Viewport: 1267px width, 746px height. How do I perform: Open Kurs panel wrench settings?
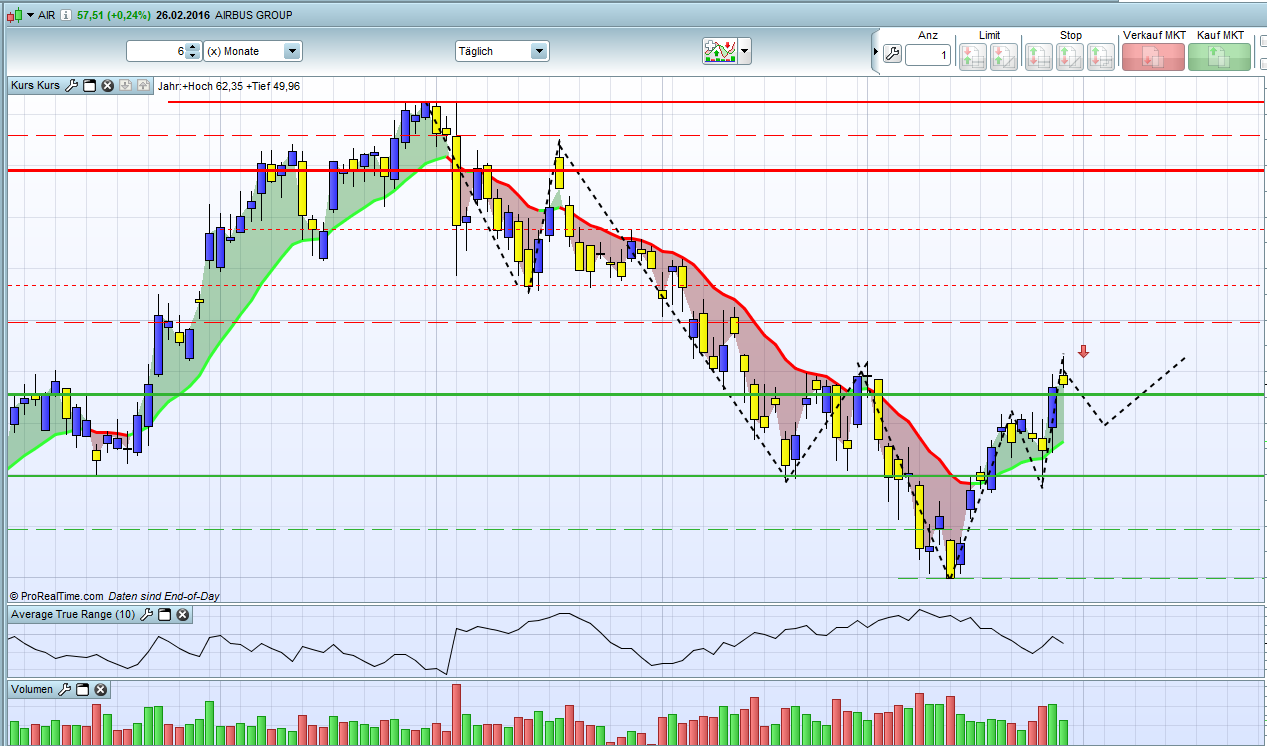click(x=72, y=86)
